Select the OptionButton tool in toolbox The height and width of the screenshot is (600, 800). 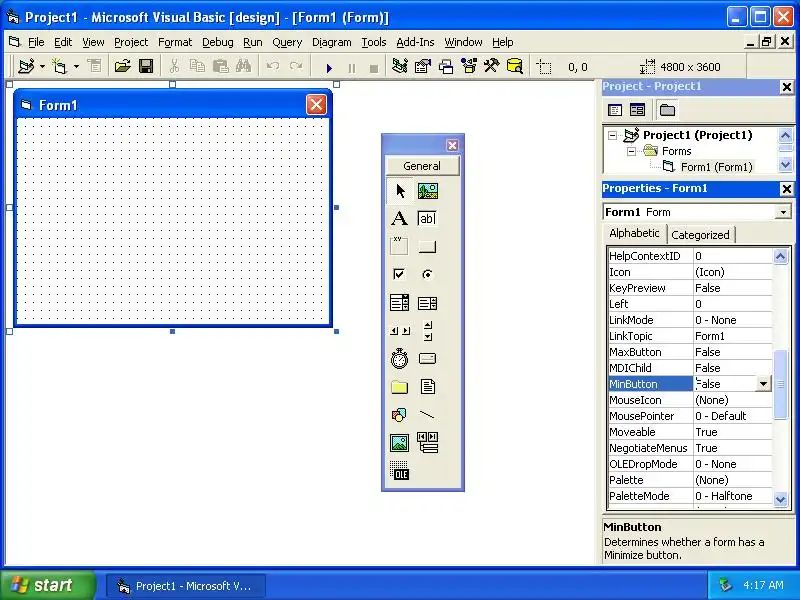pyautogui.click(x=428, y=274)
